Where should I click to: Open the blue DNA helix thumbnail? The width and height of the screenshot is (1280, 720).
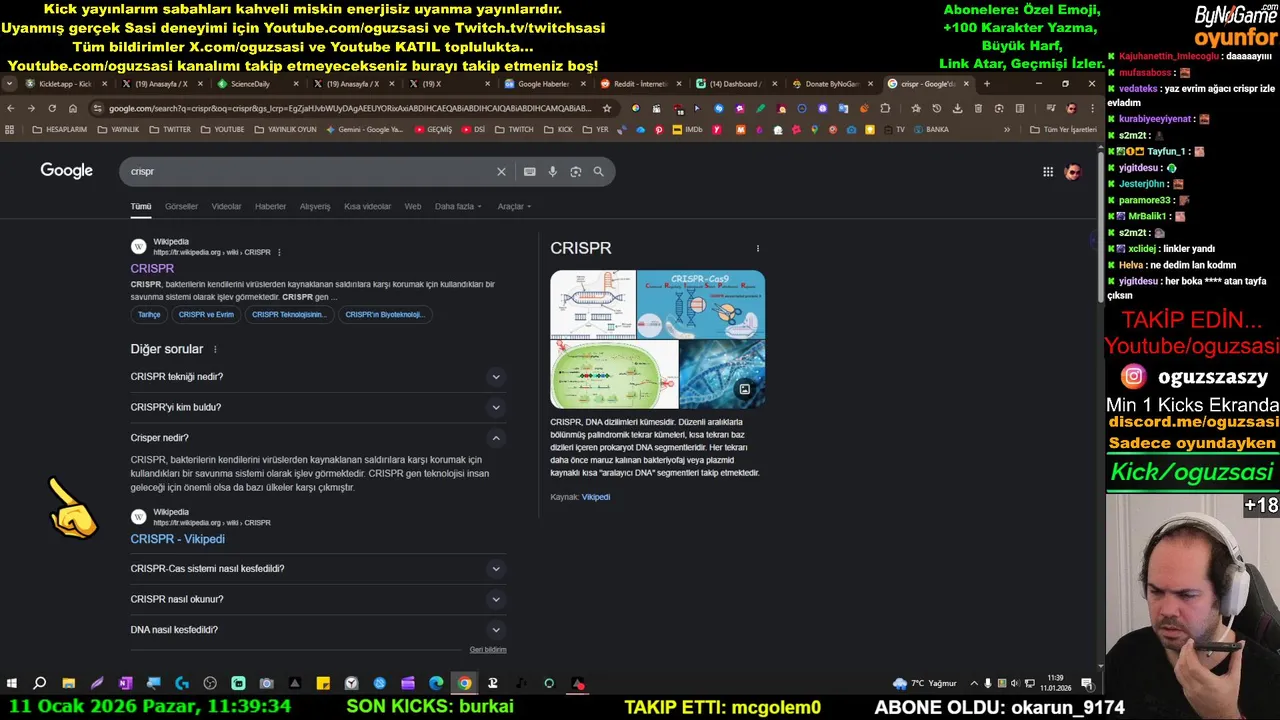tap(722, 374)
